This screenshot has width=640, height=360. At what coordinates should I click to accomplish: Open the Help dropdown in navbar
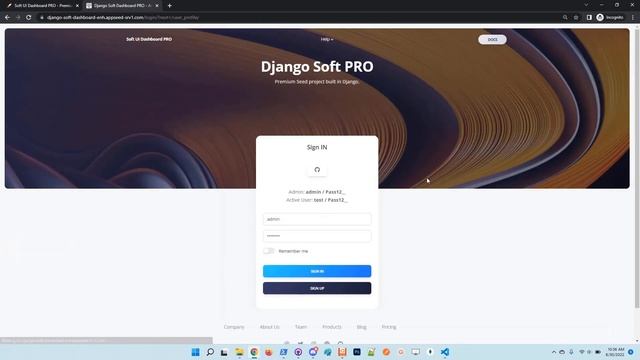click(327, 39)
